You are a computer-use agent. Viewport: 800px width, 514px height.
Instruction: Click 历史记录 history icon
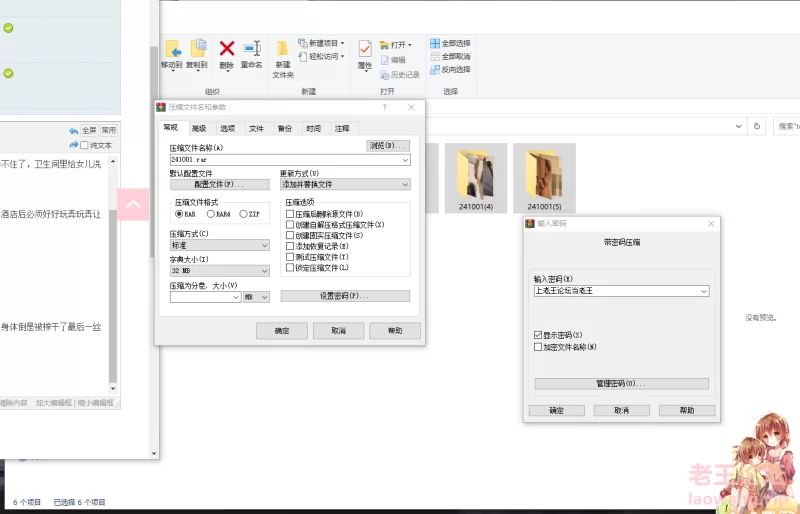click(400, 75)
